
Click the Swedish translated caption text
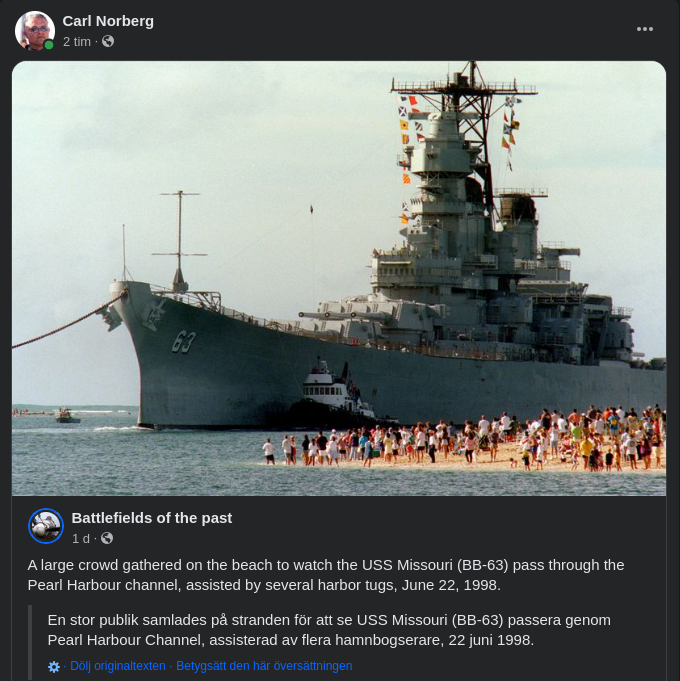point(329,630)
